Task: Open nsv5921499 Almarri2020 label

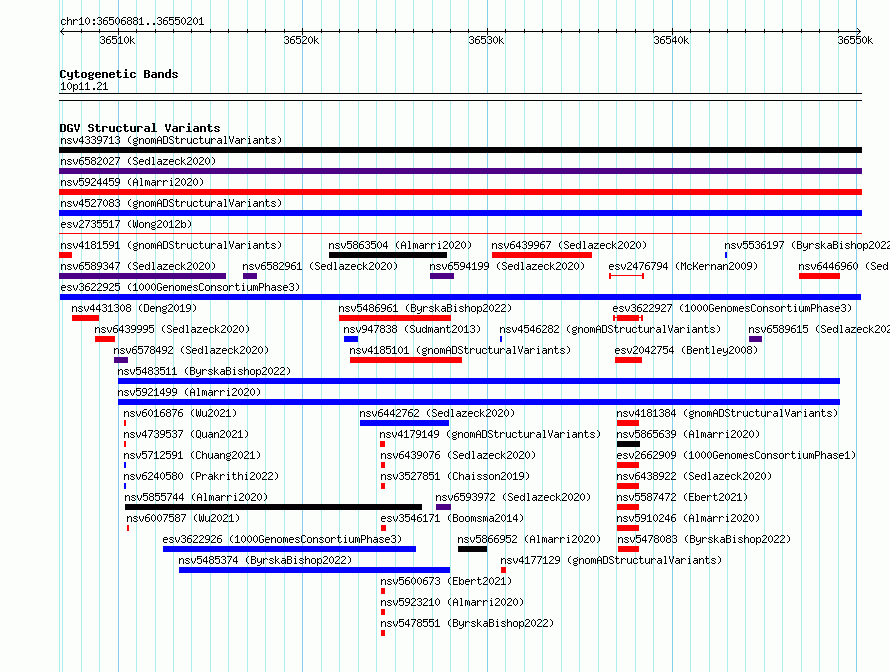Action: 189,392
